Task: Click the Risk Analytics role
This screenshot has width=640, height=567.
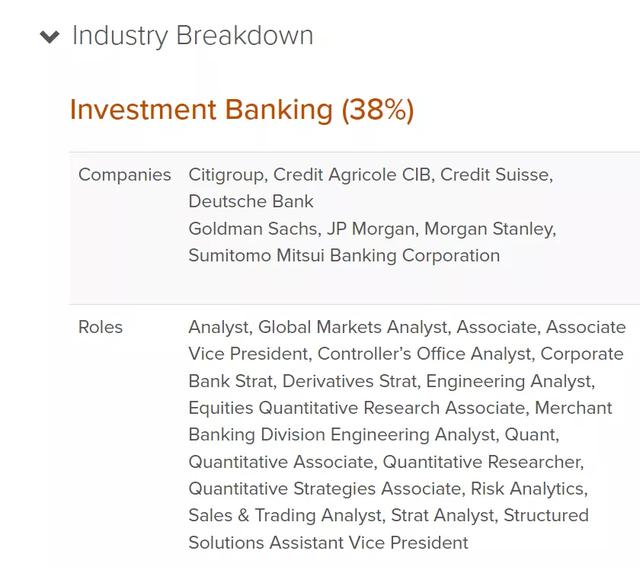Action: click(x=529, y=489)
